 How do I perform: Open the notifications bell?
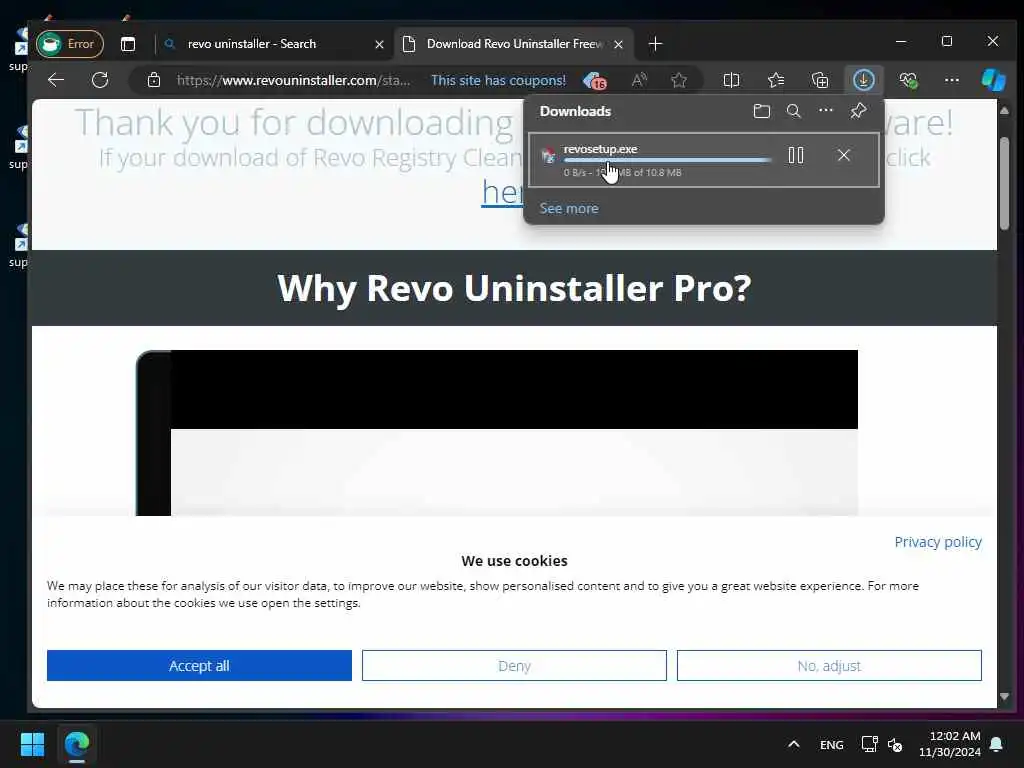point(997,744)
